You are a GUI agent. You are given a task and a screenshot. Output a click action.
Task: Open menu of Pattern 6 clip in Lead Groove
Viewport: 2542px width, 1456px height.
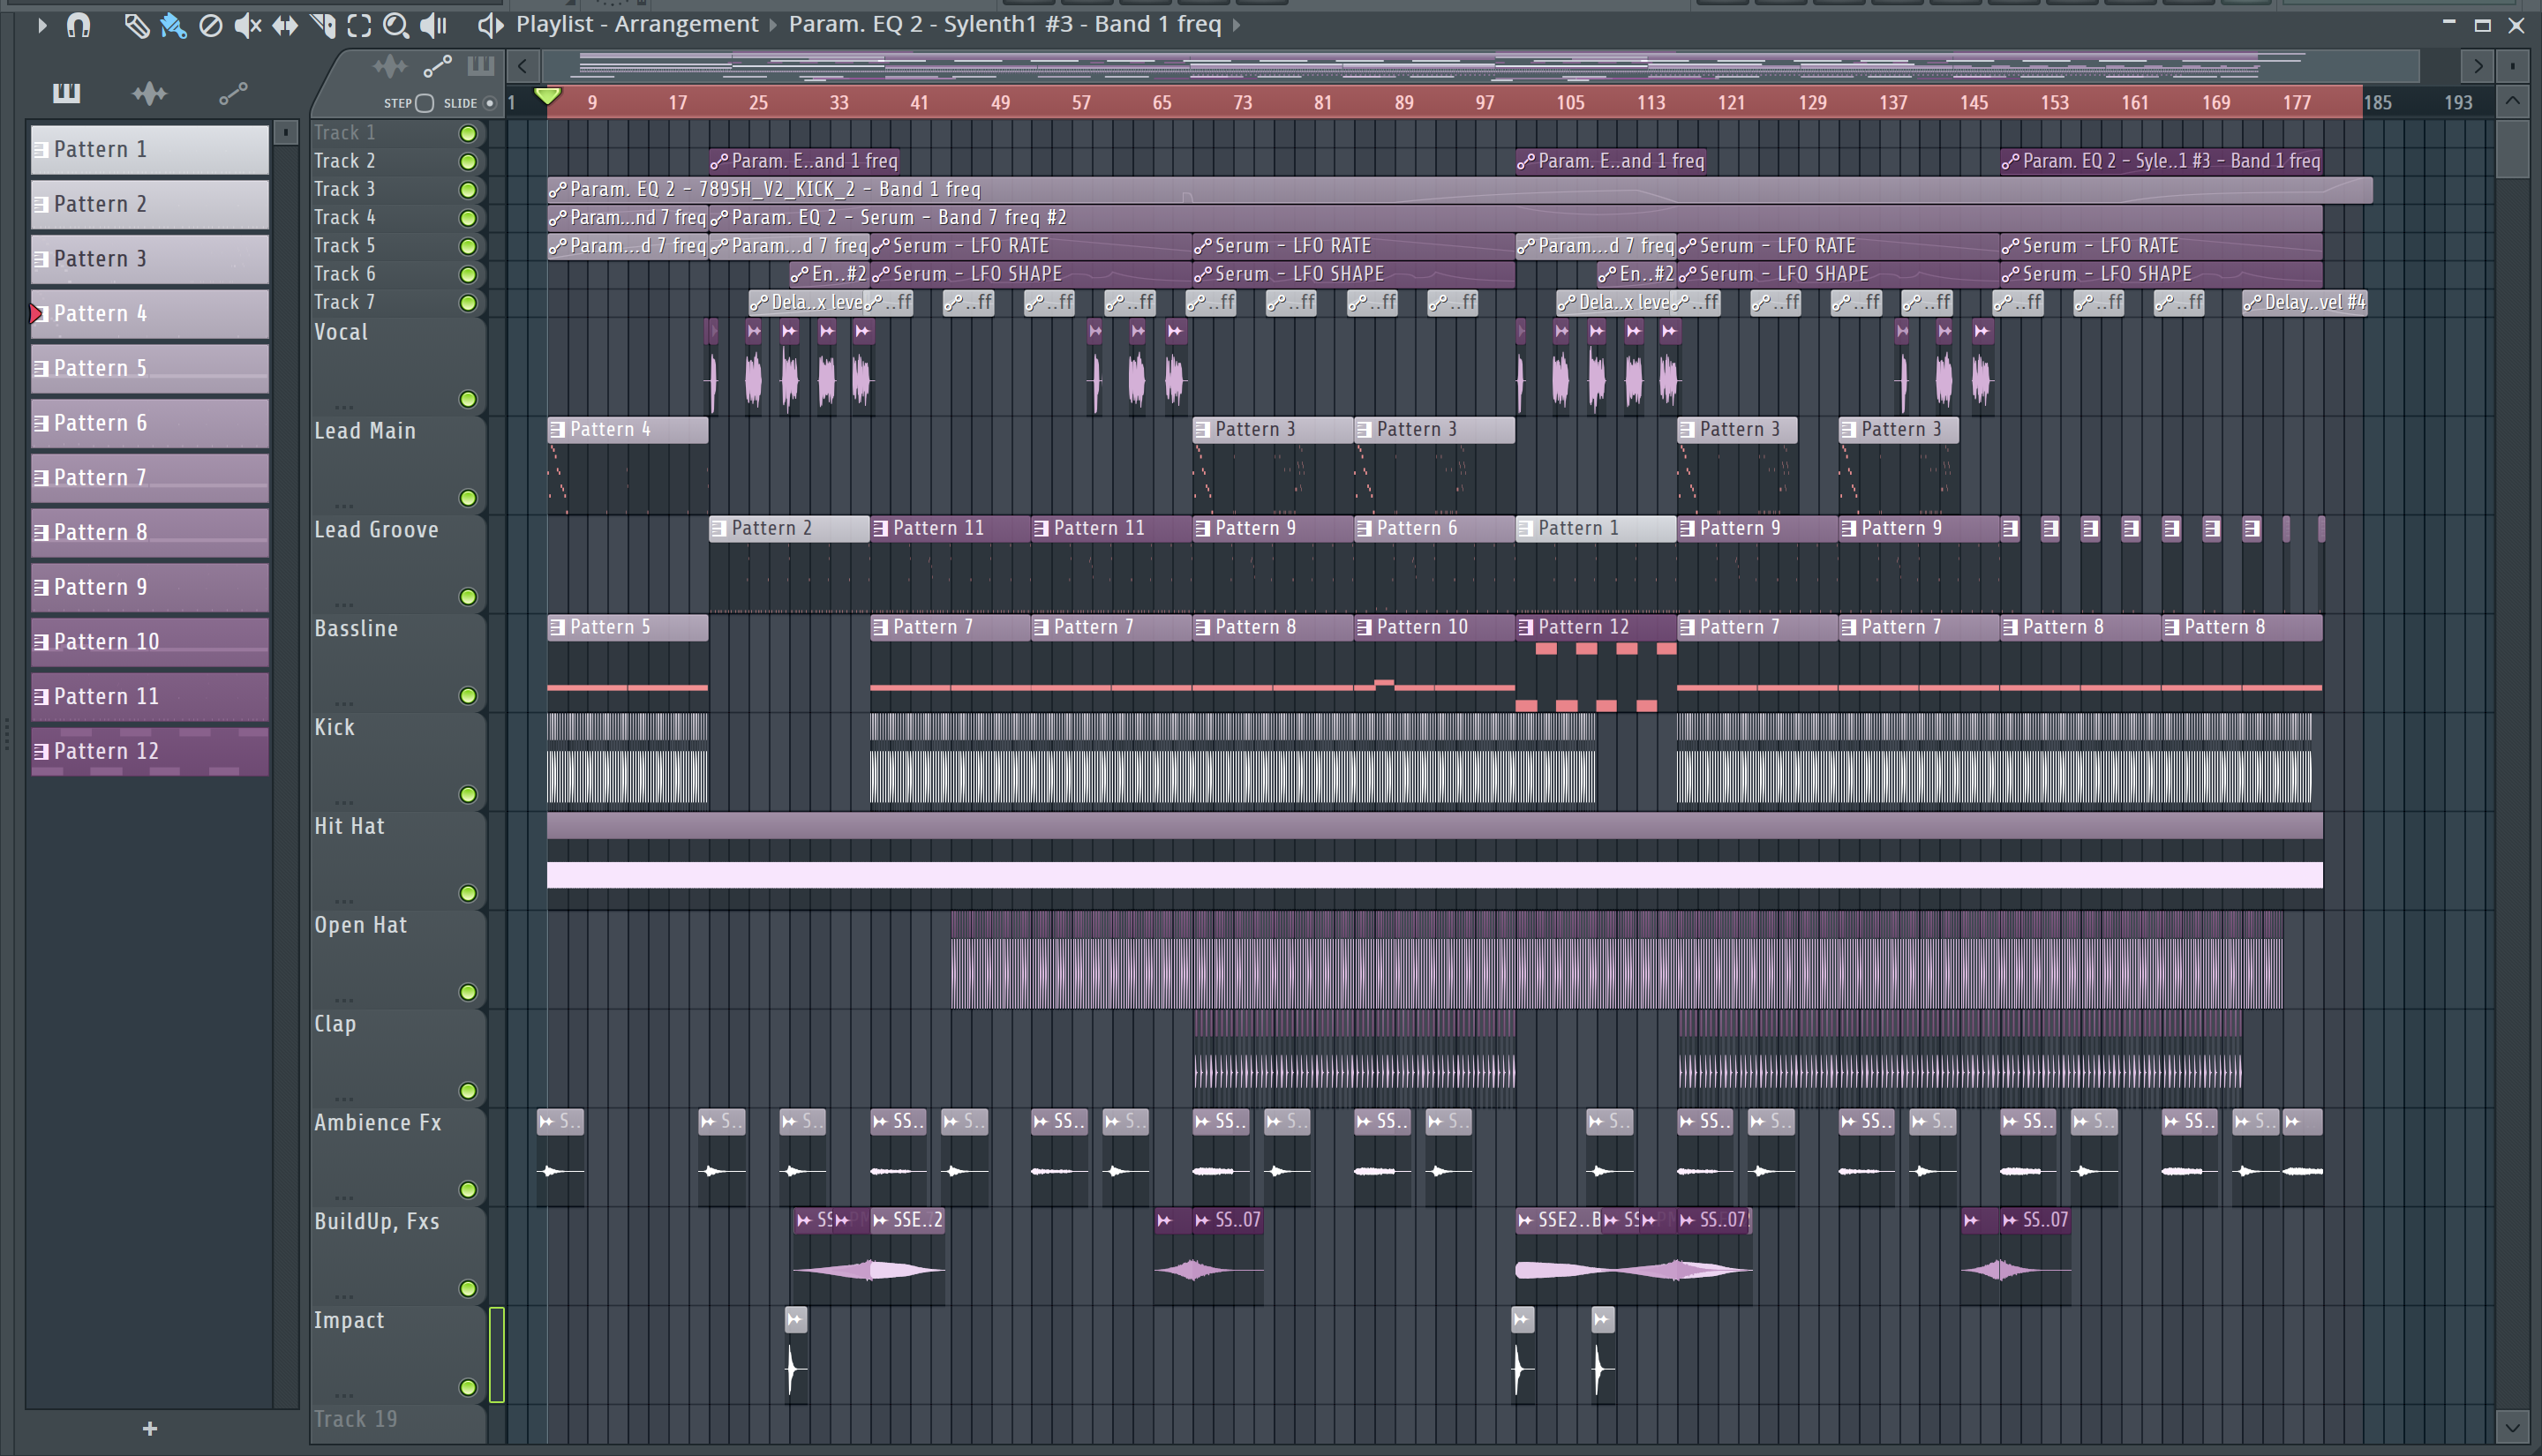pyautogui.click(x=1364, y=529)
